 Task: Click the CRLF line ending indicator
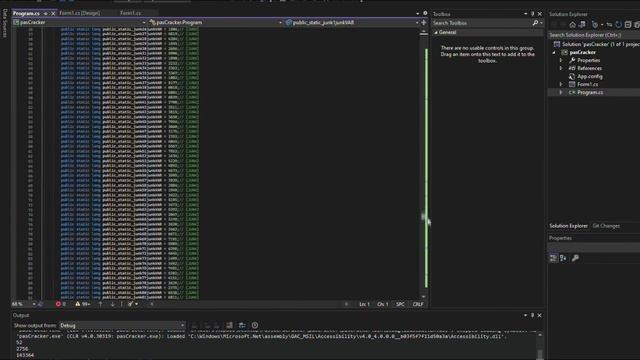pyautogui.click(x=418, y=304)
